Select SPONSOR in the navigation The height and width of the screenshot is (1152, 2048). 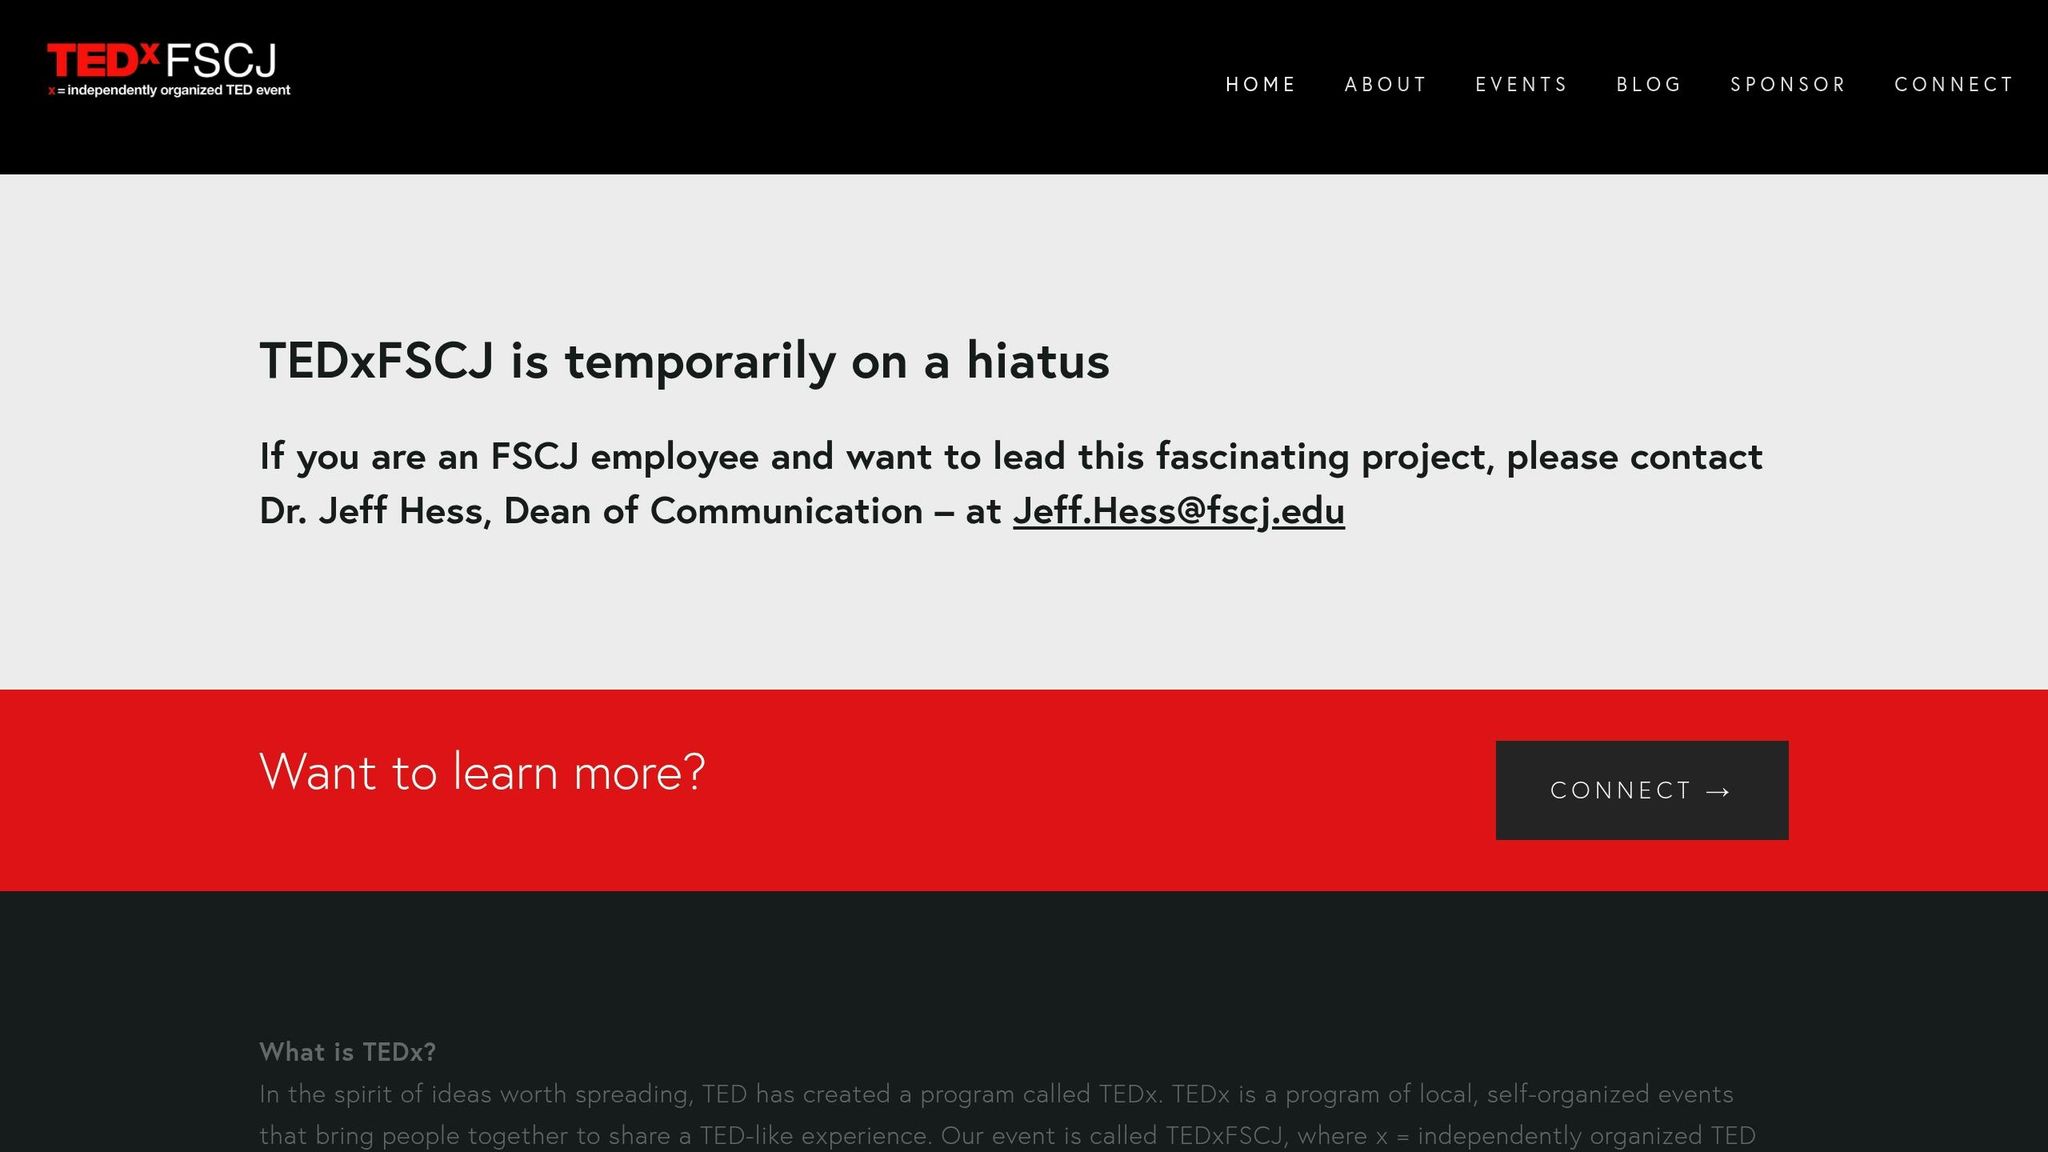1788,84
